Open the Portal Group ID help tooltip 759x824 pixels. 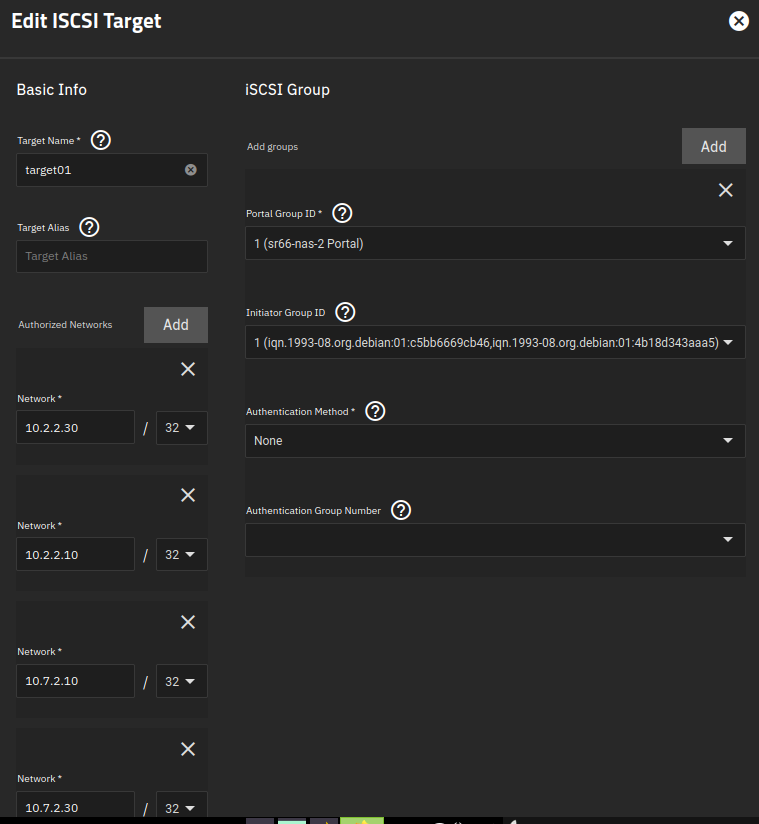pyautogui.click(x=341, y=213)
